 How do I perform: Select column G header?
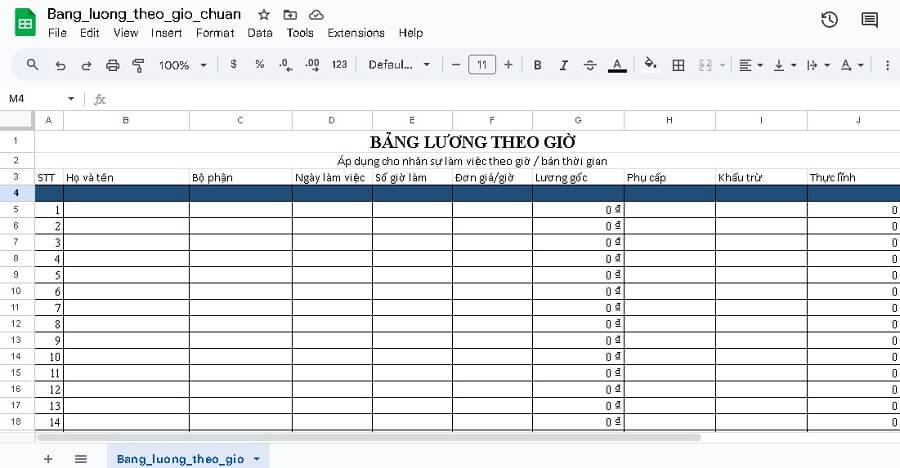click(x=578, y=120)
